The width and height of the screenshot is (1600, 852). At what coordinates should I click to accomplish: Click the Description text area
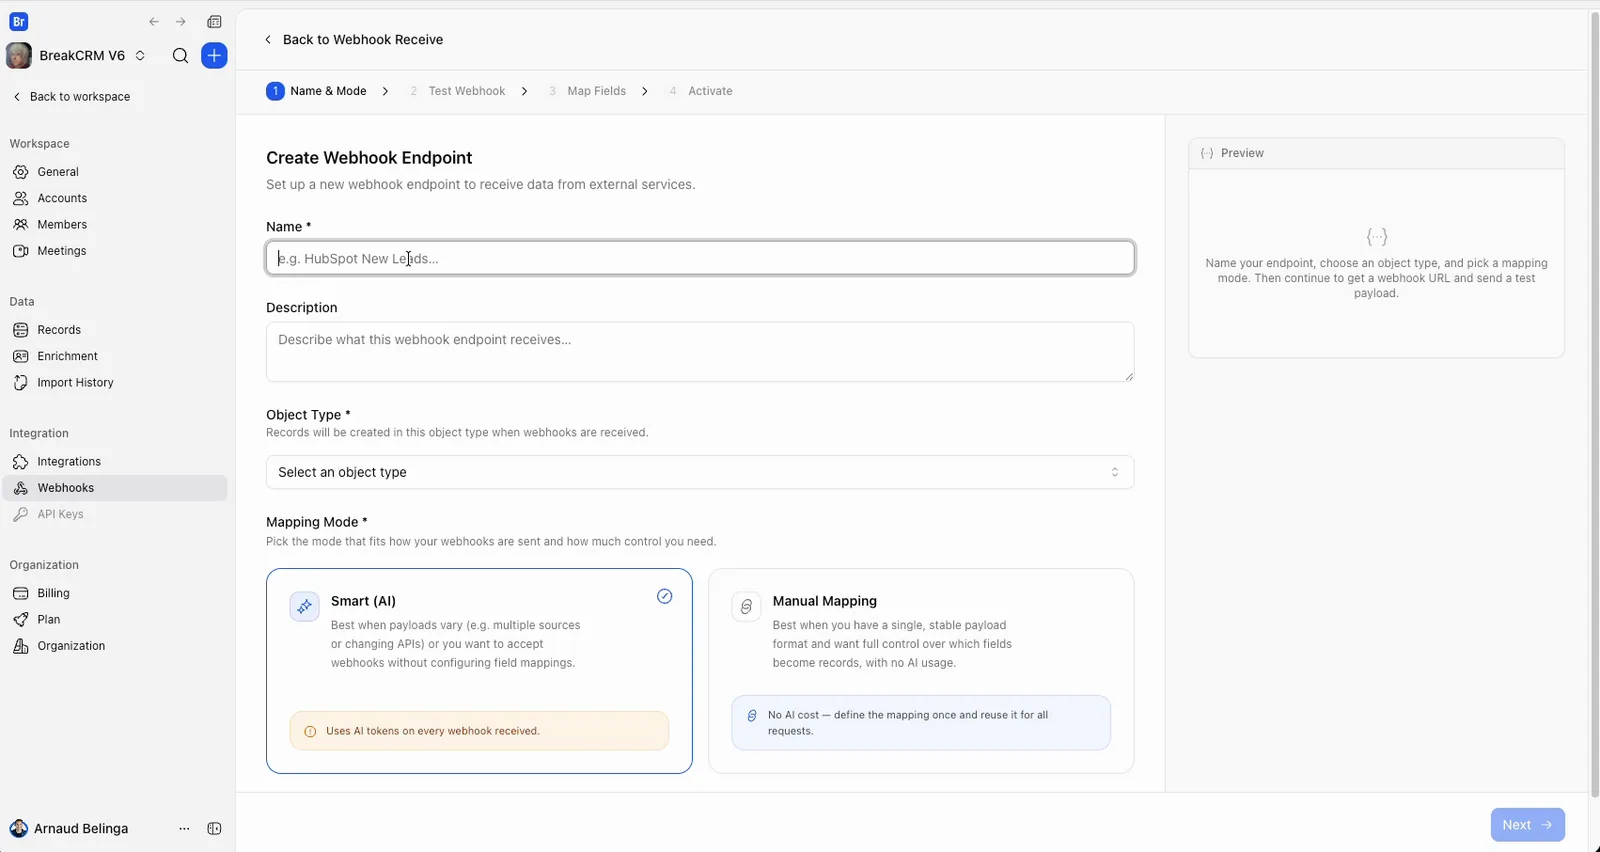(700, 352)
